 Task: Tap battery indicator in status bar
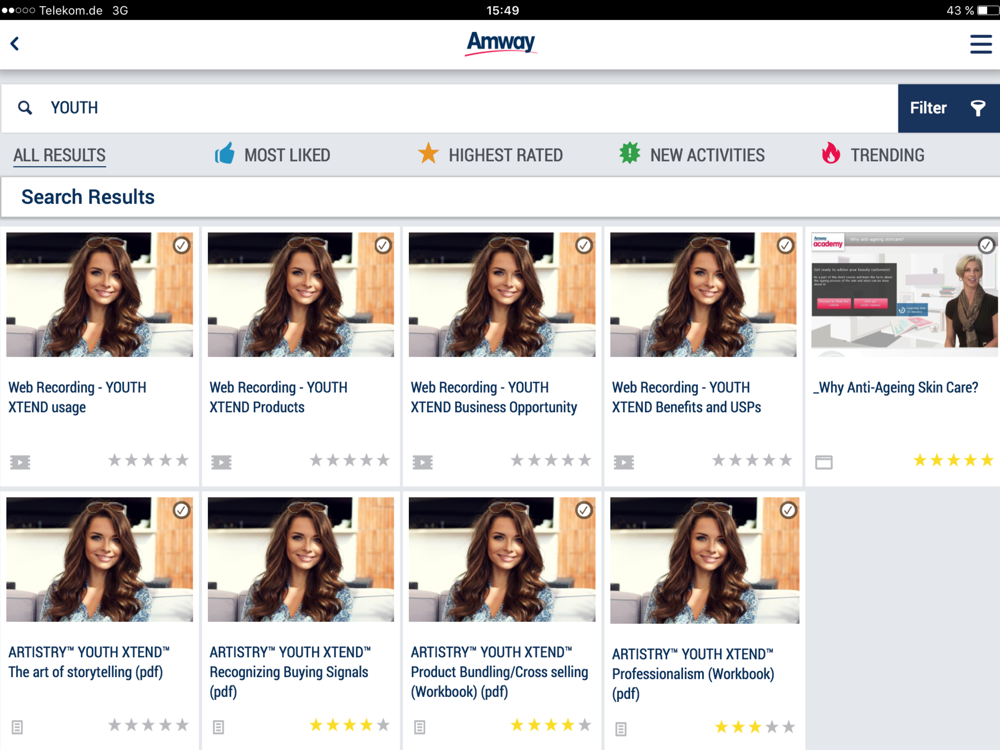988,10
